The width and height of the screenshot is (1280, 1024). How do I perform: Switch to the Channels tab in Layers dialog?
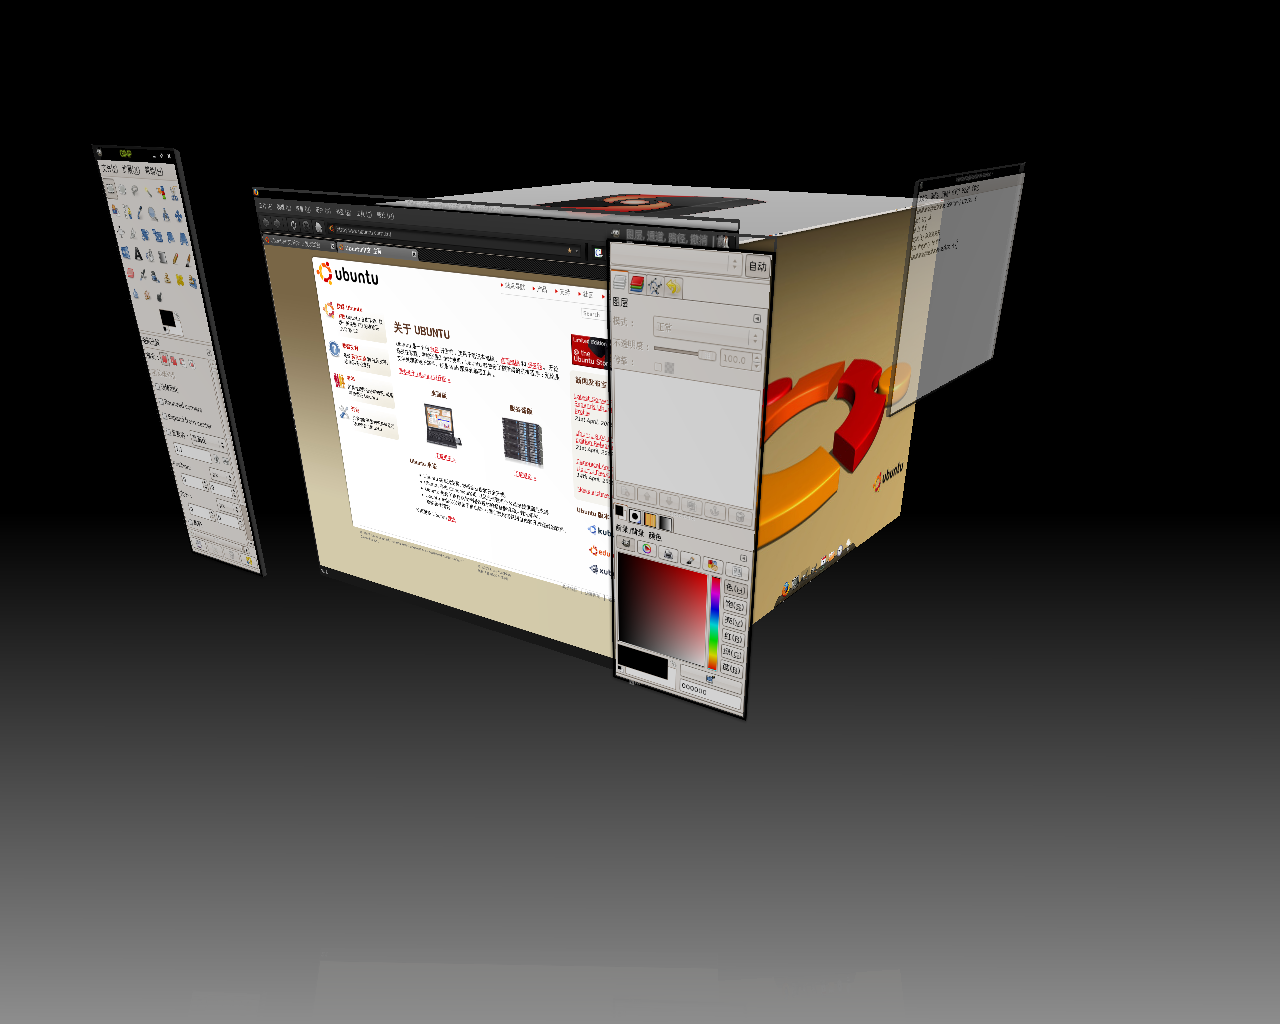click(637, 284)
